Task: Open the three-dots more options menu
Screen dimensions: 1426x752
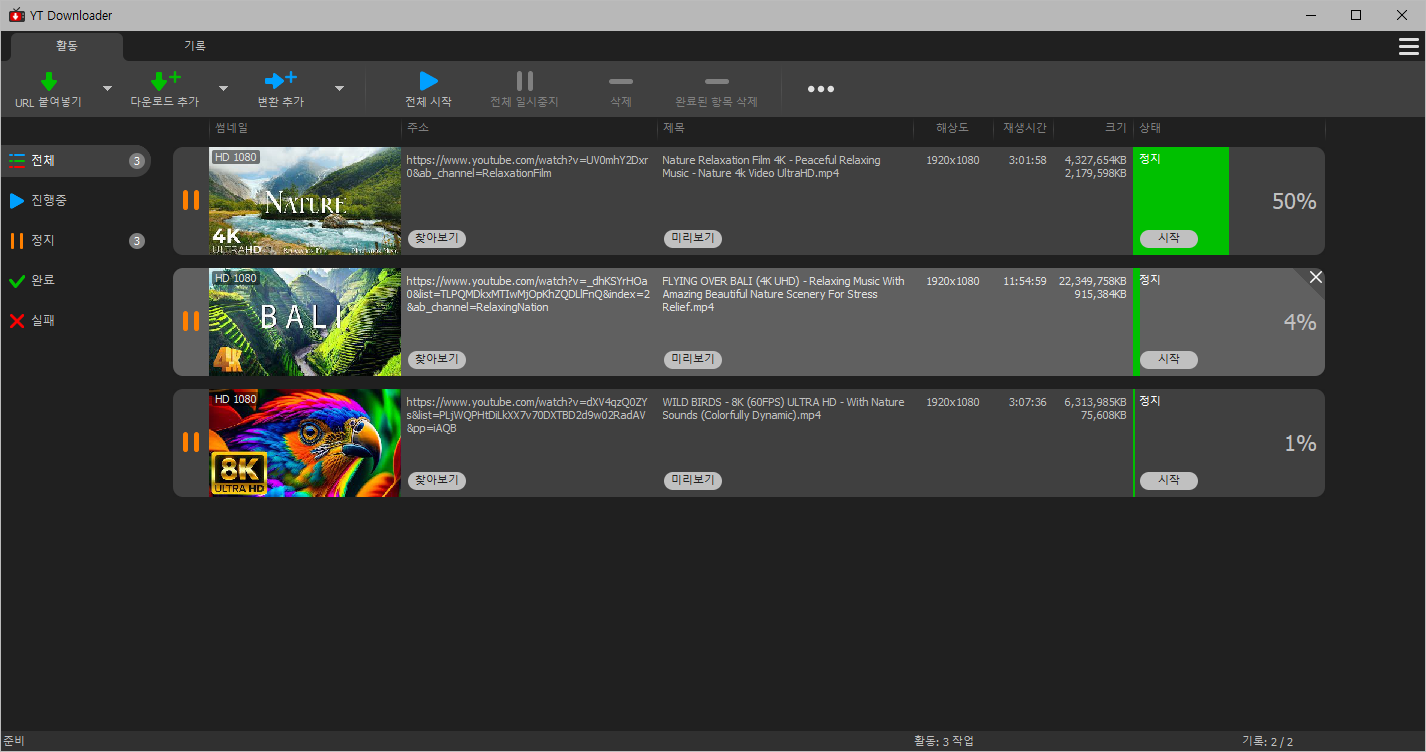Action: click(821, 89)
